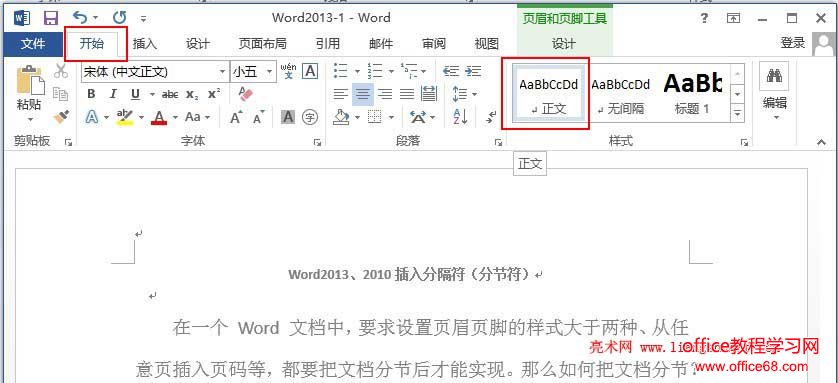
Task: Click the Justify alignment icon
Action: pyautogui.click(x=407, y=95)
